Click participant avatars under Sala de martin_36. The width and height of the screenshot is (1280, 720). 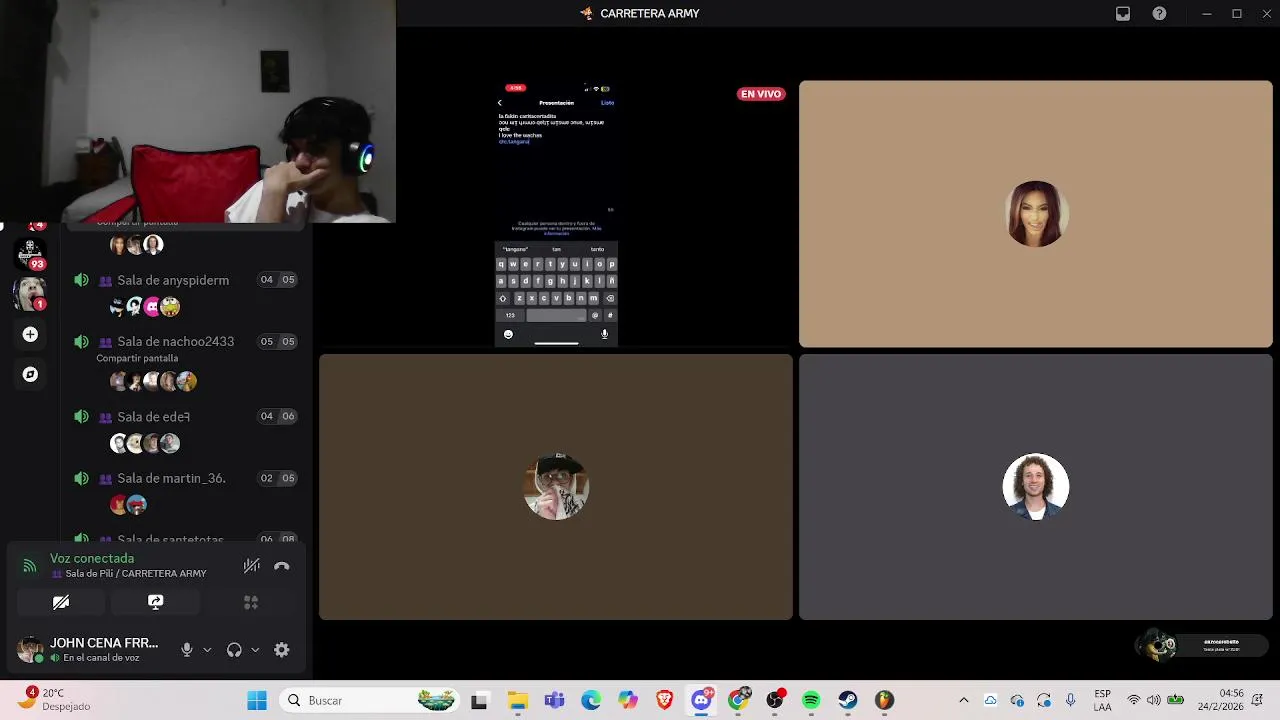128,505
